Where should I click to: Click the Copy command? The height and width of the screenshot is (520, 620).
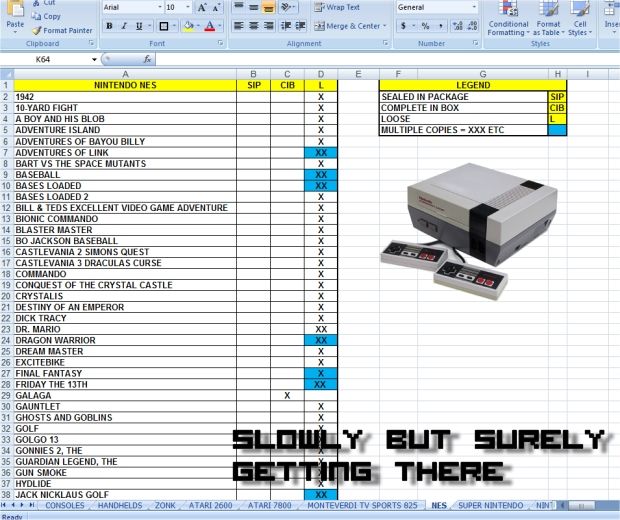point(47,16)
